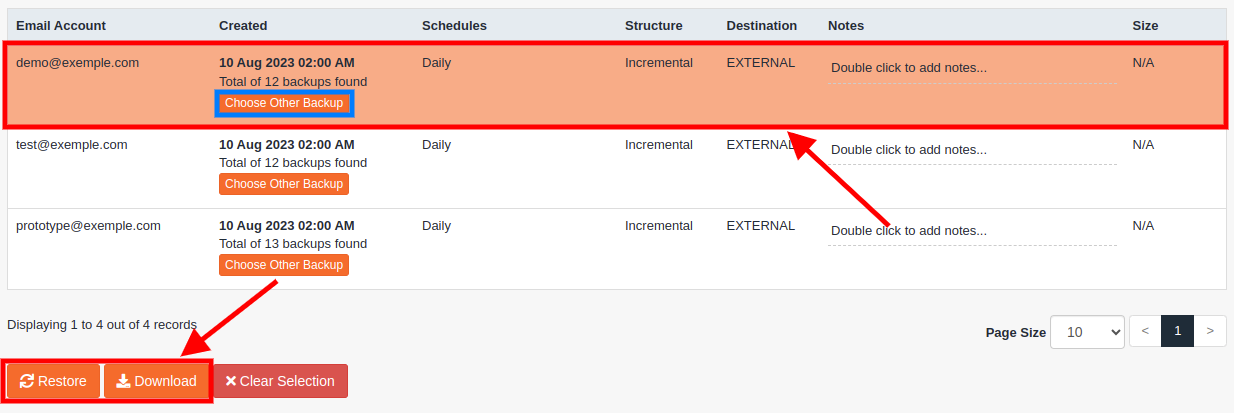Click the notes field for test@exemple.com
The height and width of the screenshot is (413, 1234).
970,150
